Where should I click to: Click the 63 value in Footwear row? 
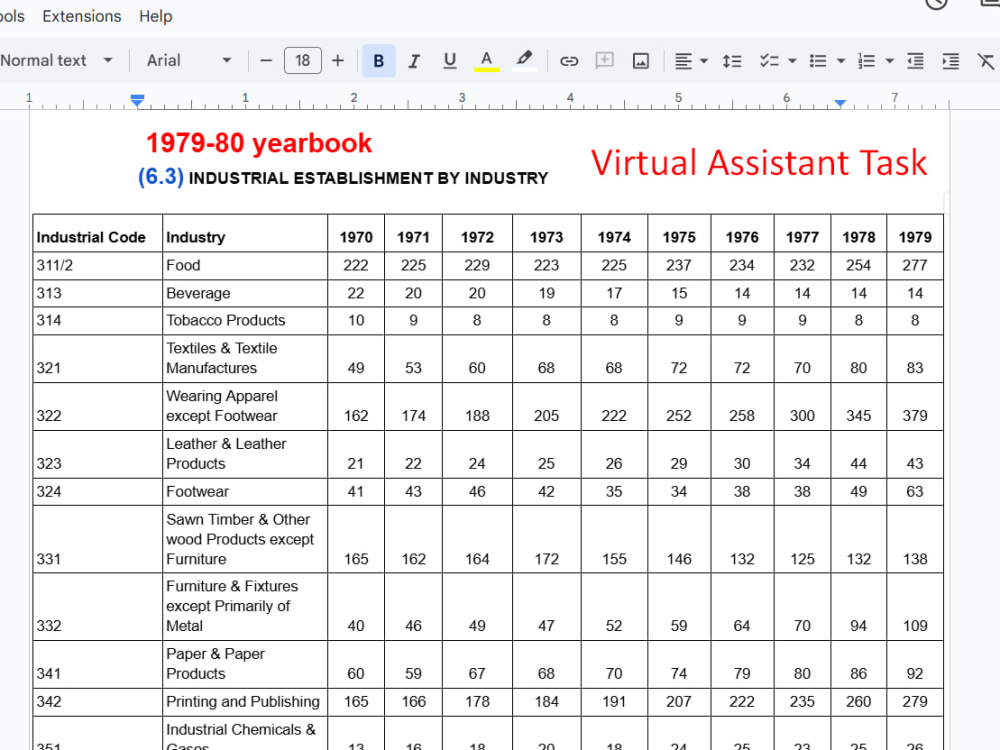click(x=915, y=492)
